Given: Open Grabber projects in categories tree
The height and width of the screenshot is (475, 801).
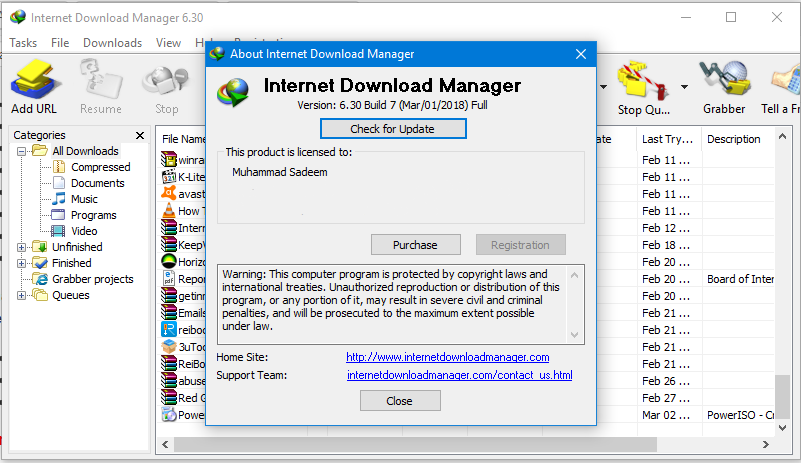Looking at the screenshot, I should [92, 279].
